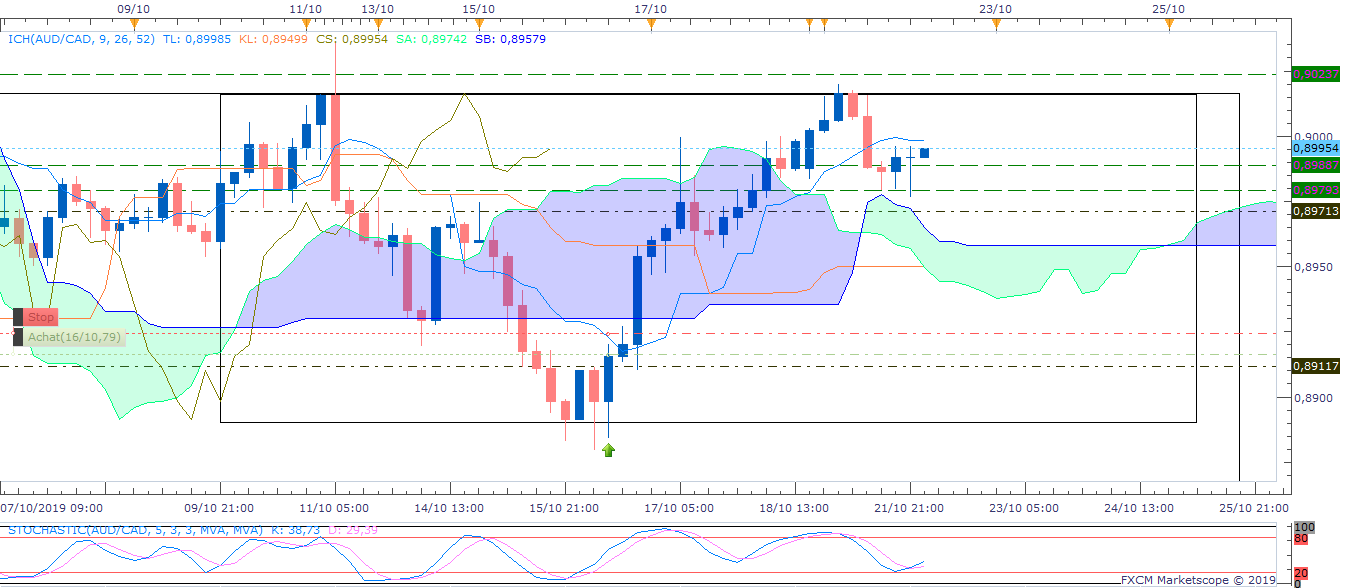The width and height of the screenshot is (1349, 588).
Task: Click the 15/10 21:00 time axis label
Action: 563,507
